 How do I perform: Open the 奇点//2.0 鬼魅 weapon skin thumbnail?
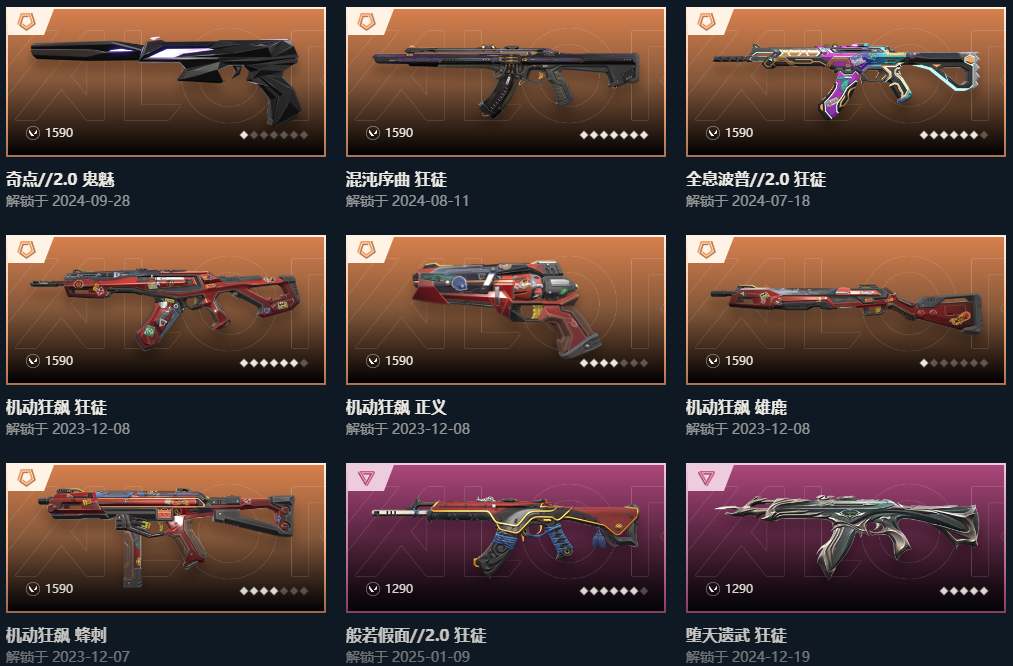[166, 82]
